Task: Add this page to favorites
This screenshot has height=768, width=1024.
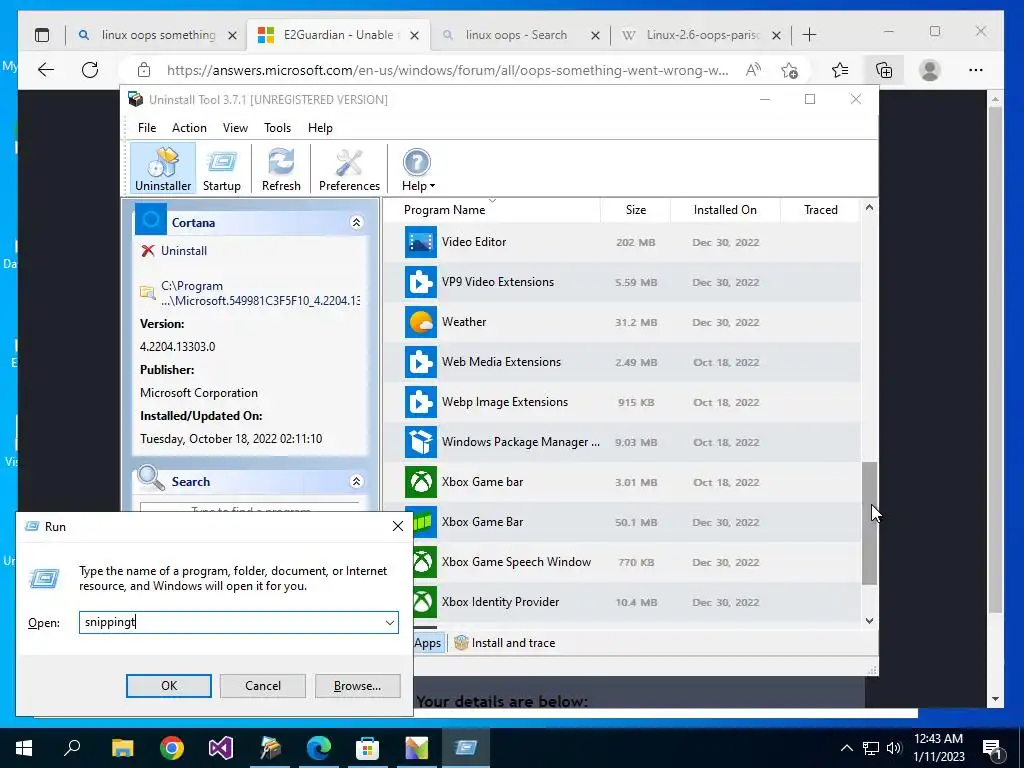Action: coord(790,70)
